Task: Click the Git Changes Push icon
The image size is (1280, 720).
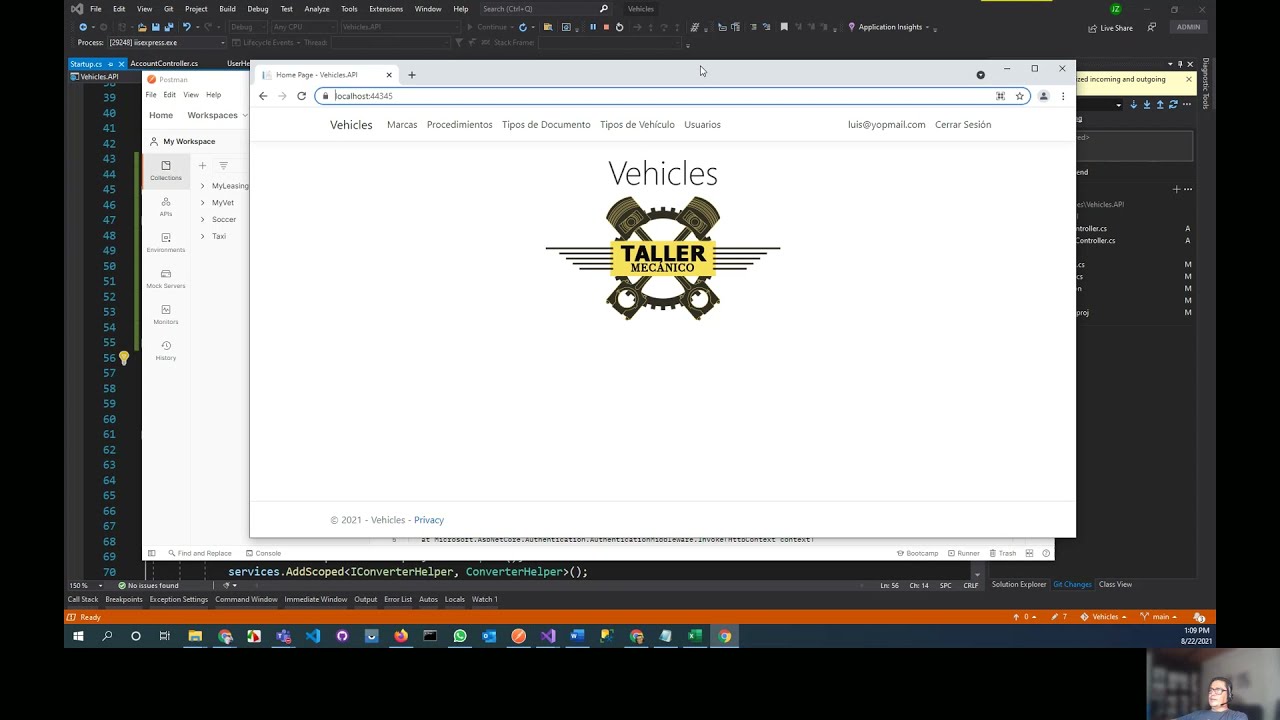Action: [1160, 104]
